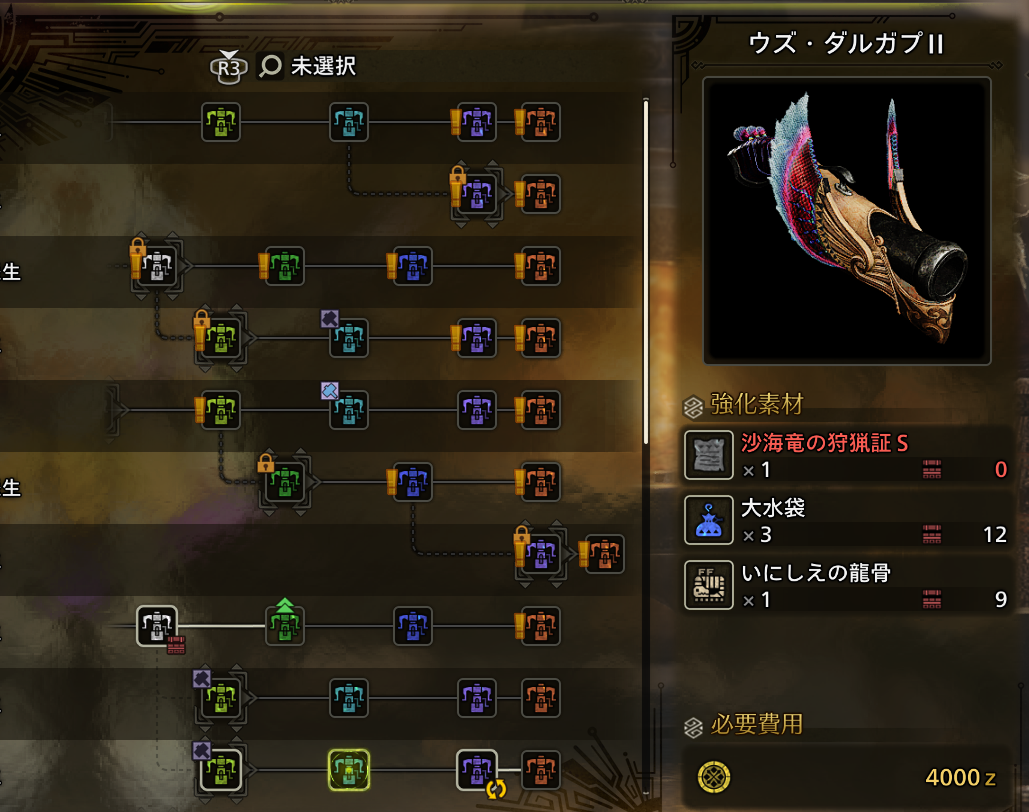The width and height of the screenshot is (1029, 812).
Task: Click the bone icon beside いにしえの龍骨
Action: (x=709, y=585)
